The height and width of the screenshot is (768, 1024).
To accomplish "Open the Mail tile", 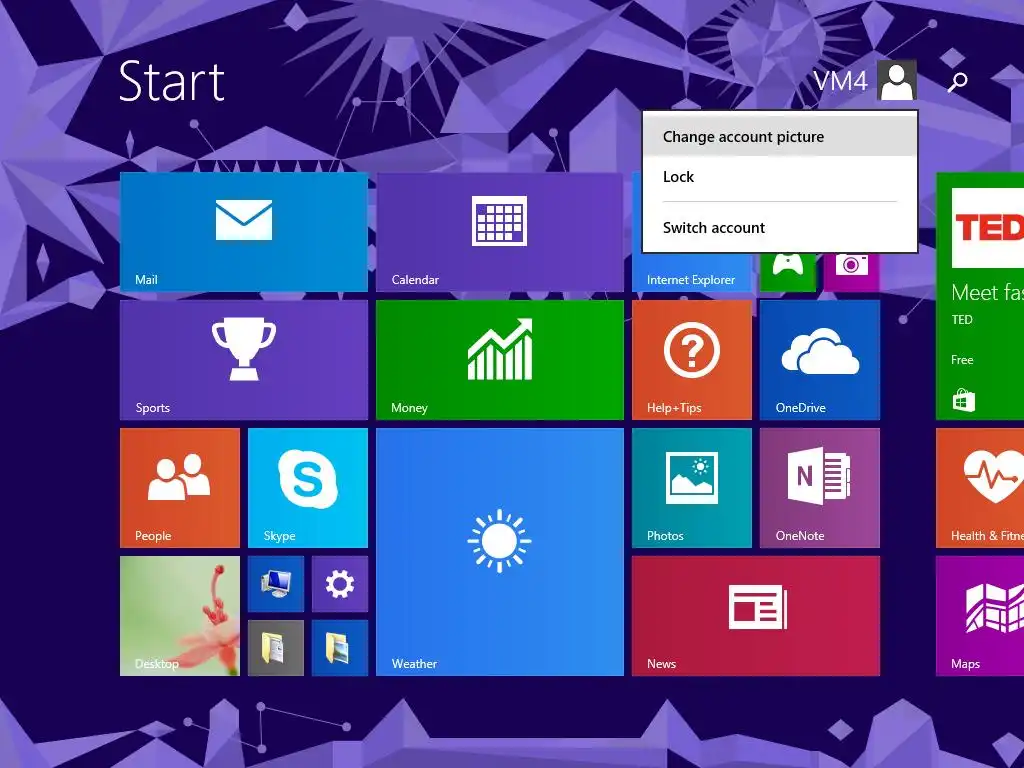I will 244,232.
